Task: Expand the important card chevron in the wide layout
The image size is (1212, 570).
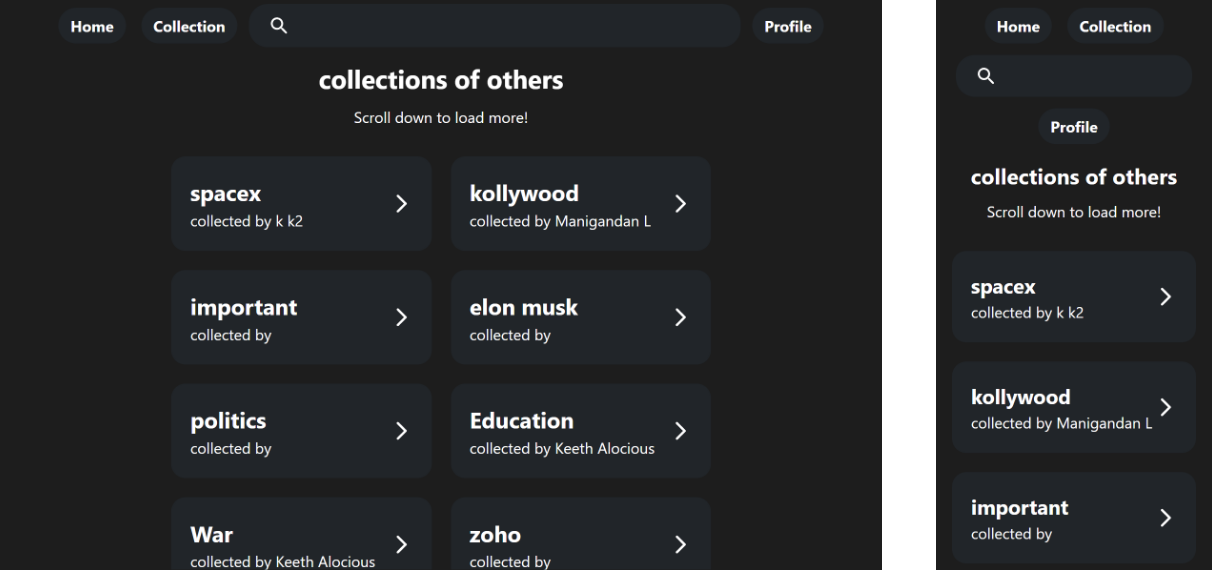Action: 401,317
